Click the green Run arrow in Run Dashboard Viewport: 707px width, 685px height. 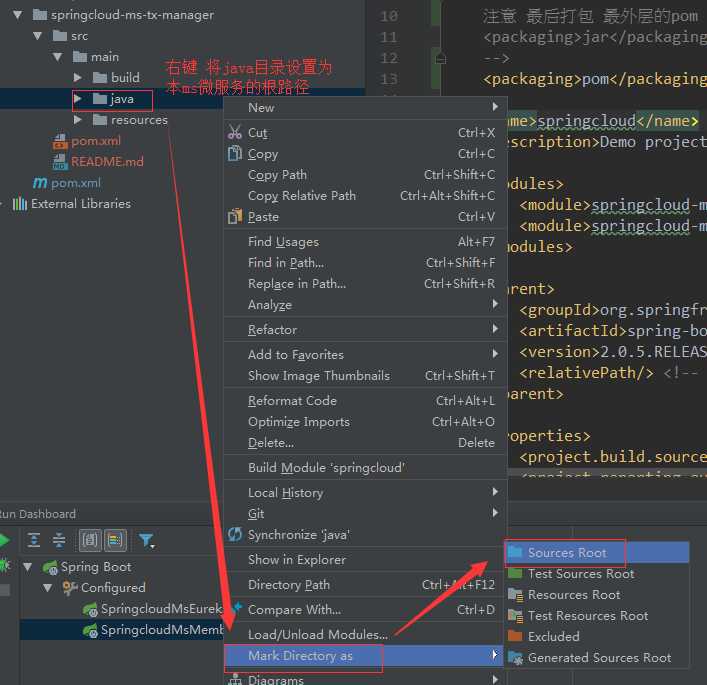(4, 540)
